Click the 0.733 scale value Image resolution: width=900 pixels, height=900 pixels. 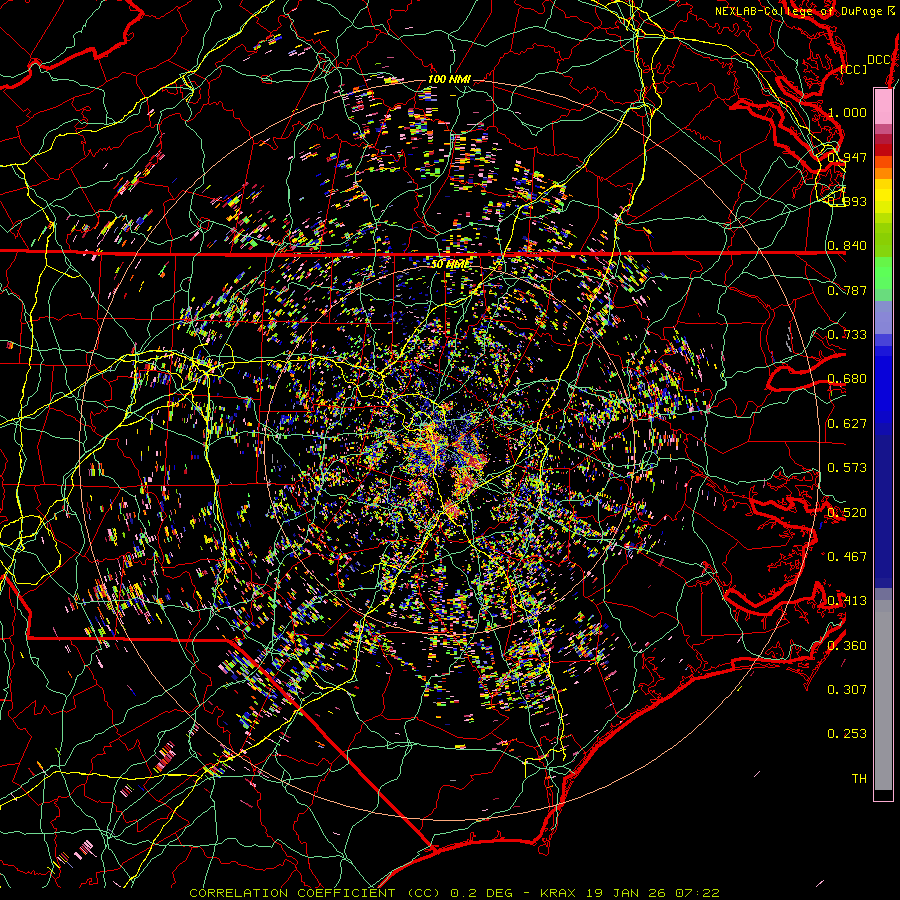click(847, 335)
